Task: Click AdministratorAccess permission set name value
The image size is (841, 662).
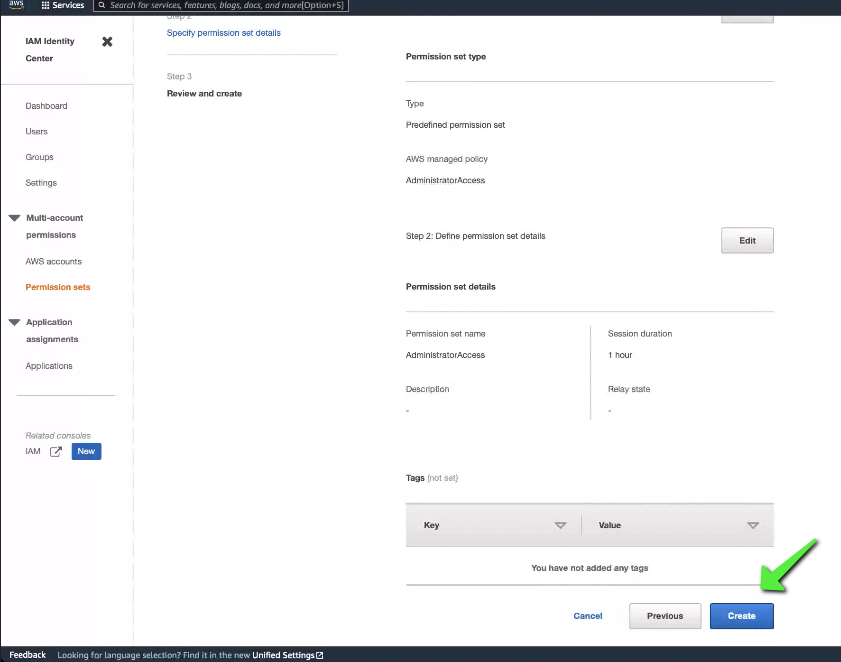Action: pyautogui.click(x=445, y=355)
